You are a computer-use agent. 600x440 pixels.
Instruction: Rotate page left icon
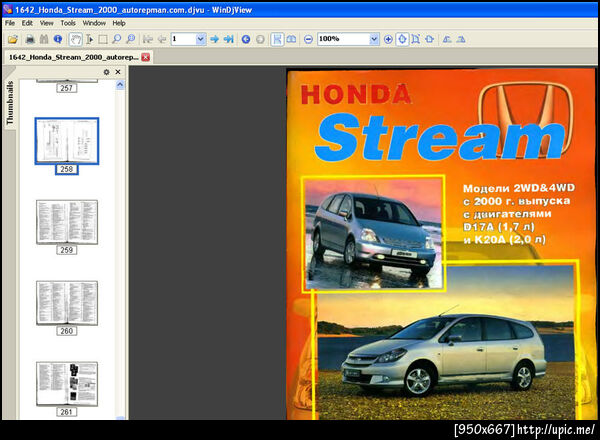[x=447, y=39]
